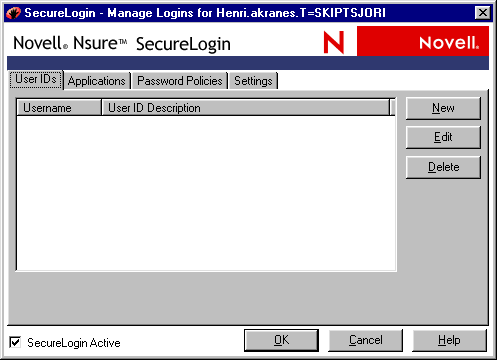
Task: Go to the Settings tab
Action: 253,81
